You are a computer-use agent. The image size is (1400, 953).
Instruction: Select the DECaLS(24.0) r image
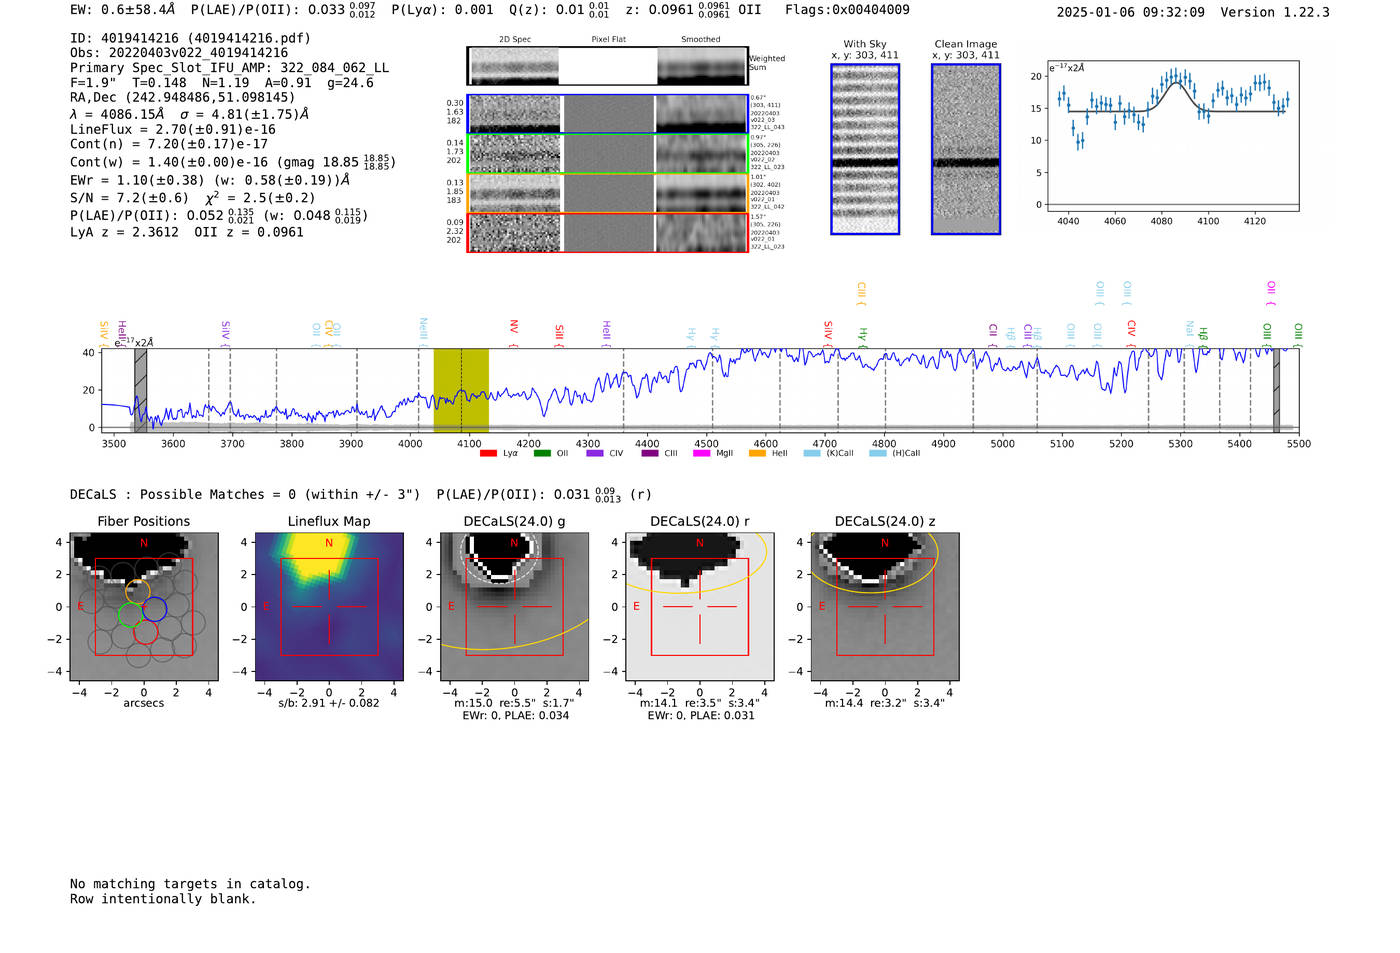tap(700, 607)
